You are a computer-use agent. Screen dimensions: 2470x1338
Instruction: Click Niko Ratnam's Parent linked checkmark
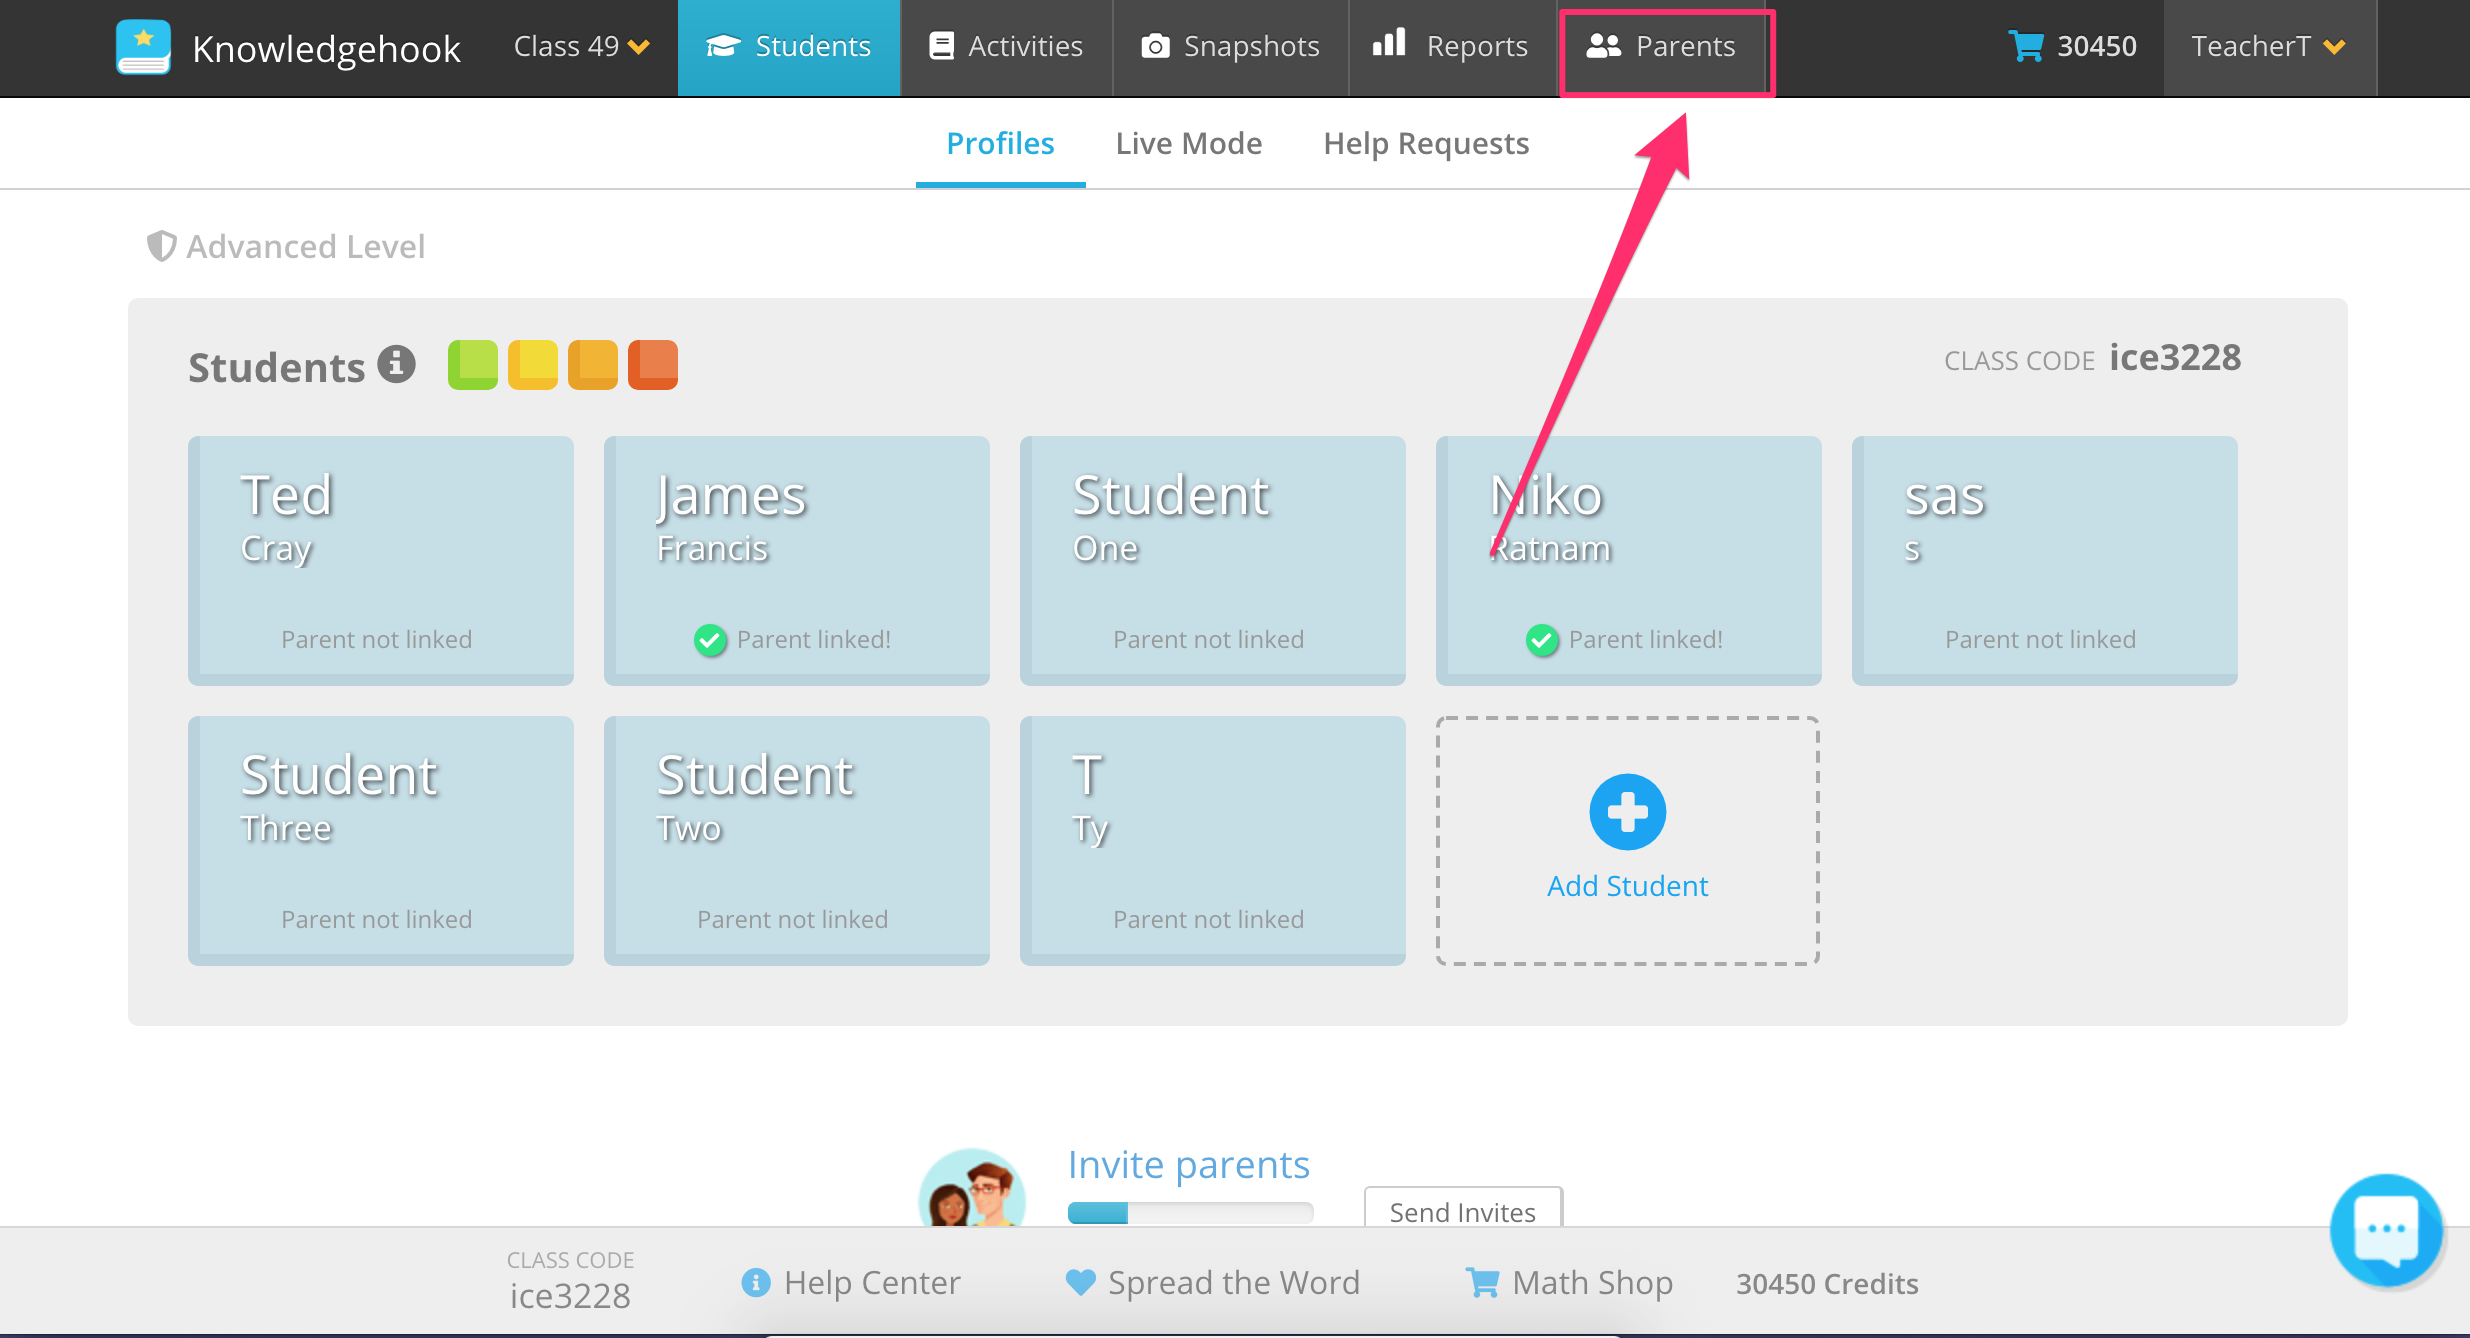point(1542,640)
